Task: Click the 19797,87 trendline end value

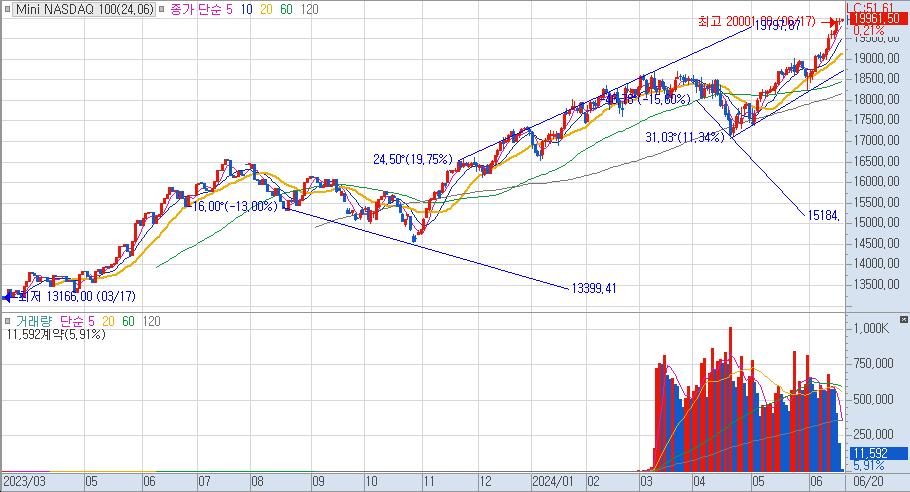Action: click(777, 26)
